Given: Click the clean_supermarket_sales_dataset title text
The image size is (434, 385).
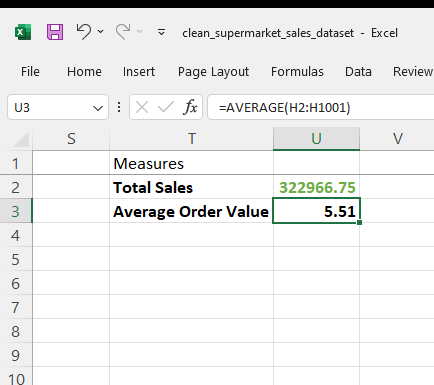Looking at the screenshot, I should (268, 33).
